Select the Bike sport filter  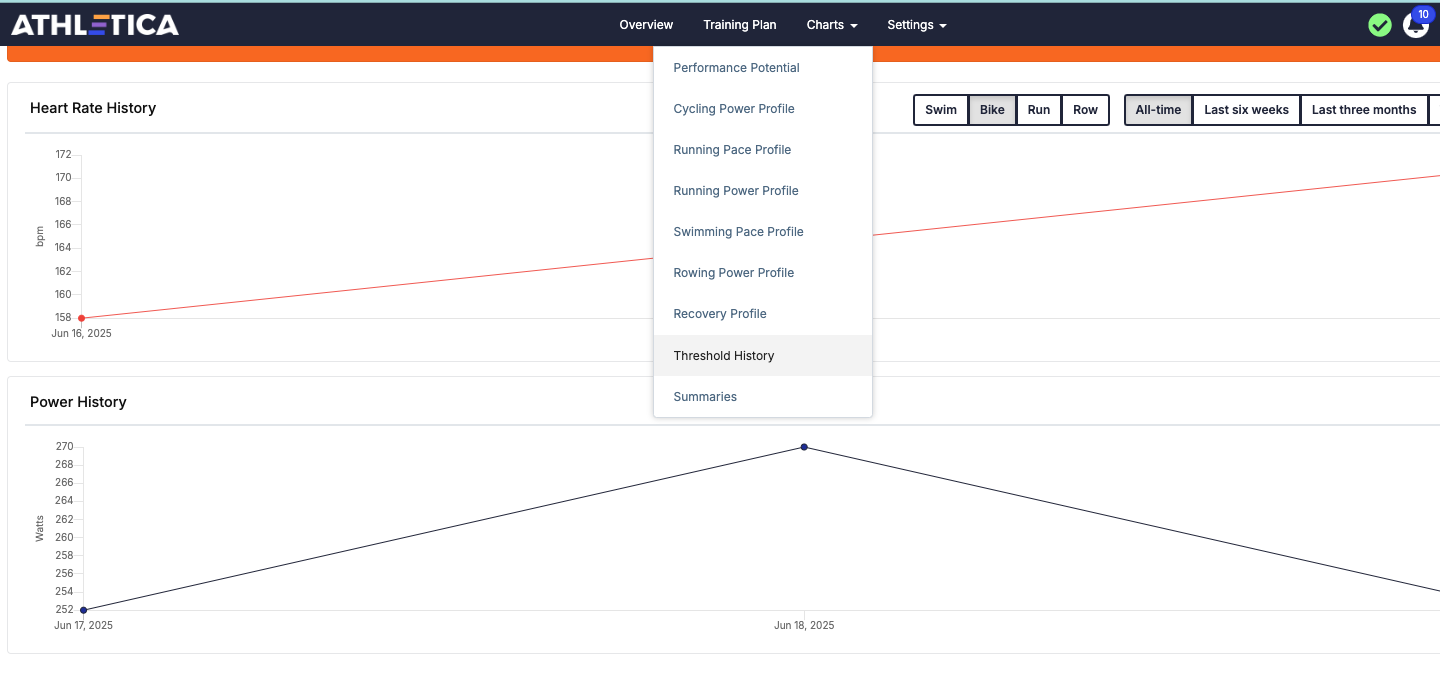click(992, 110)
